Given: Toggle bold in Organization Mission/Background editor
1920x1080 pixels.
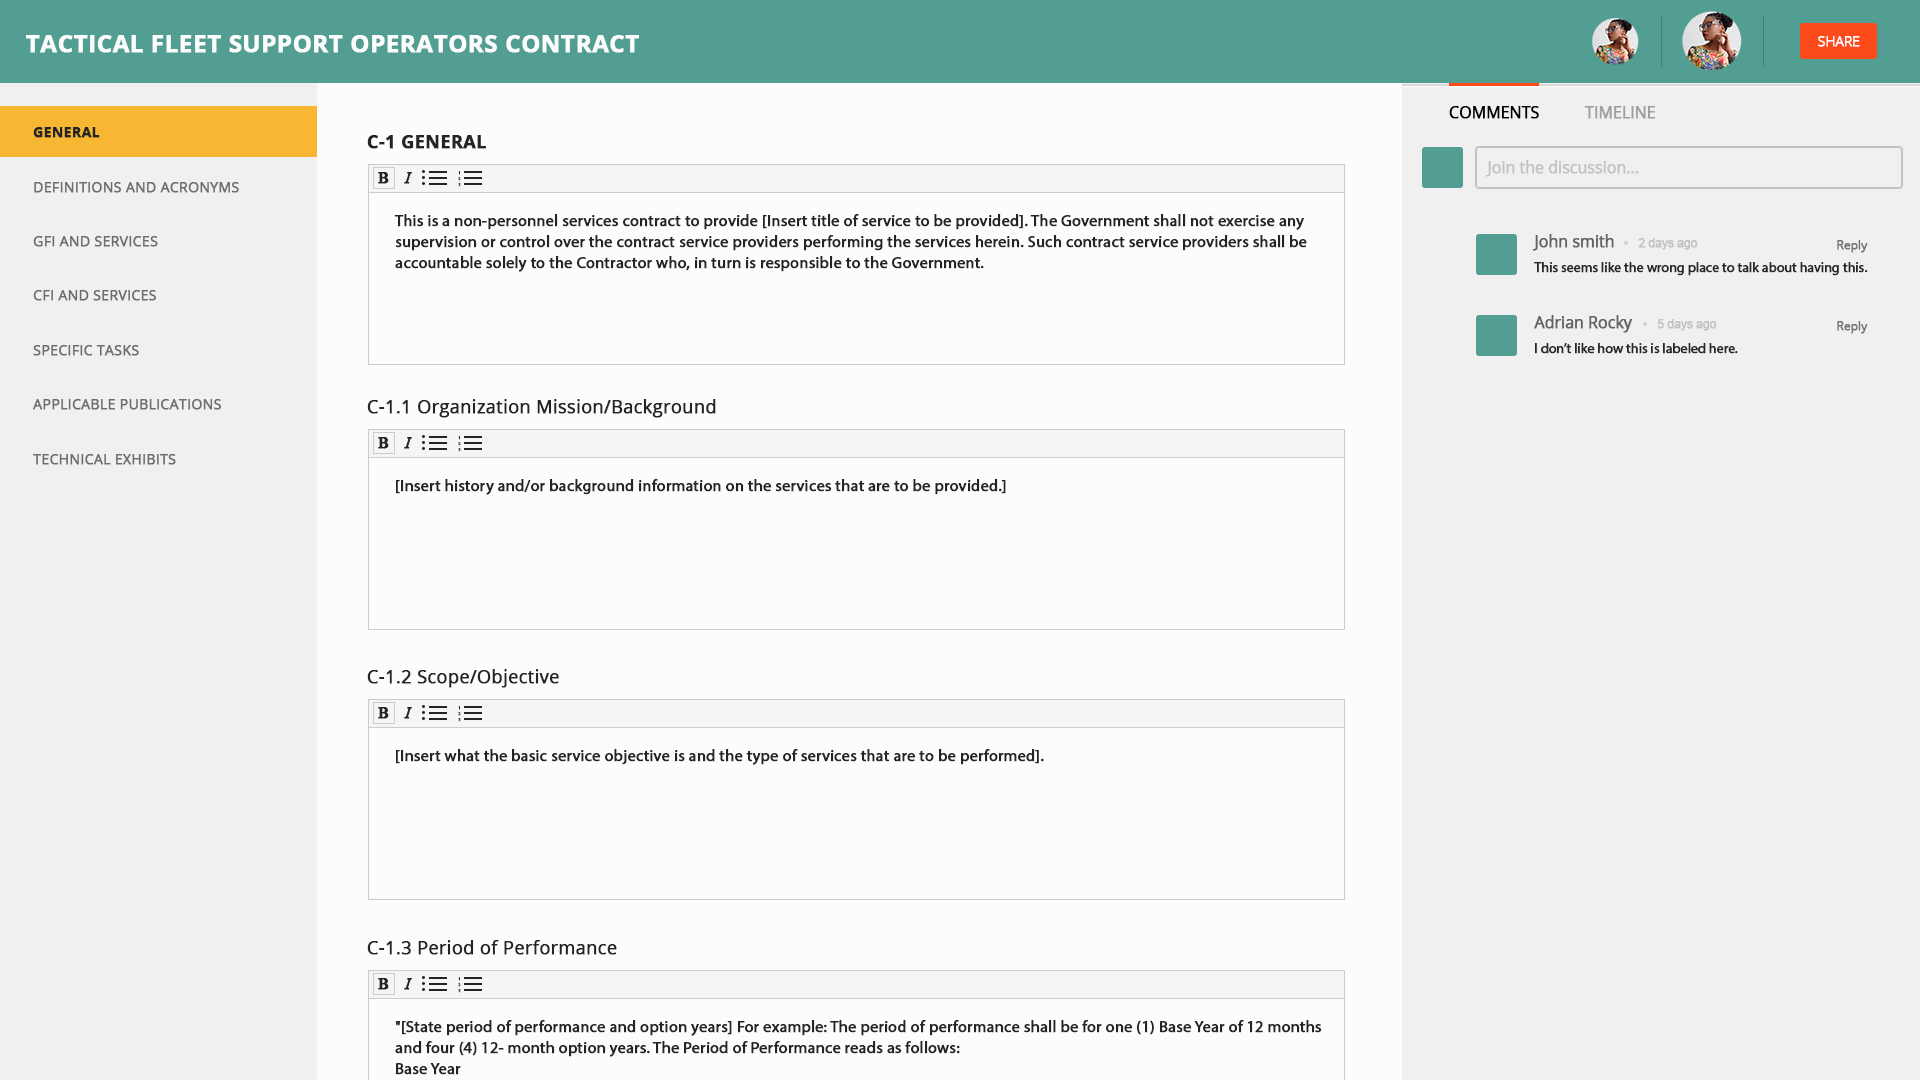Looking at the screenshot, I should click(383, 443).
